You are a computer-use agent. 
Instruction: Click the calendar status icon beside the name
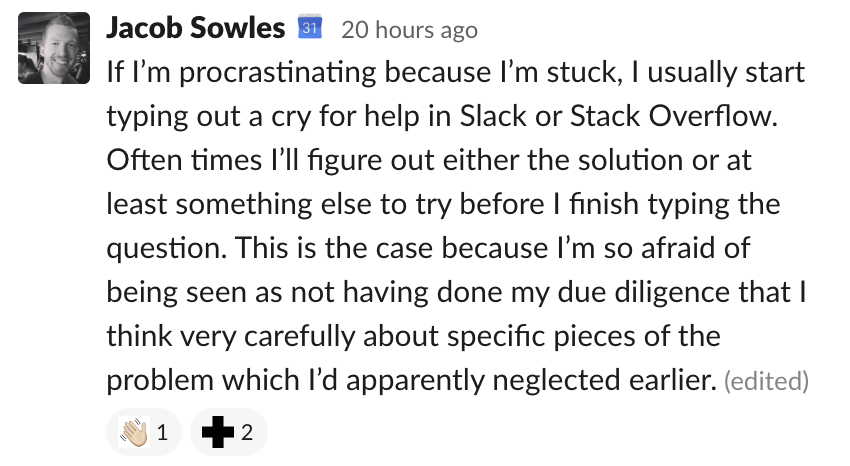(310, 27)
